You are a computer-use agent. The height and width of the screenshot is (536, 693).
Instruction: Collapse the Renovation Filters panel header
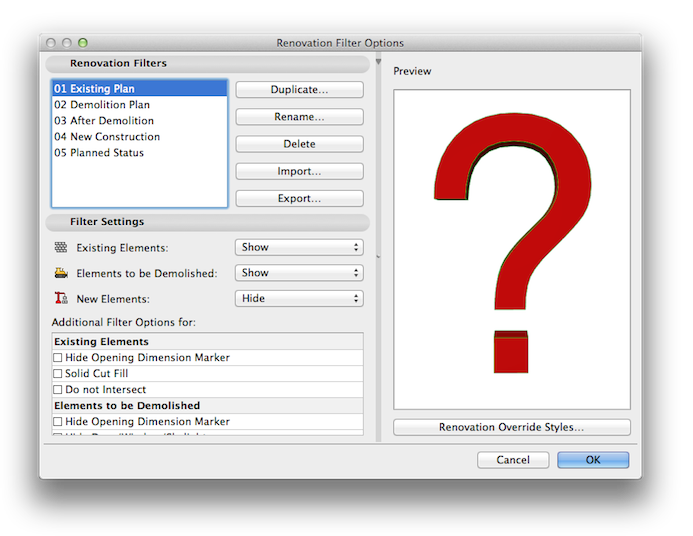click(208, 64)
